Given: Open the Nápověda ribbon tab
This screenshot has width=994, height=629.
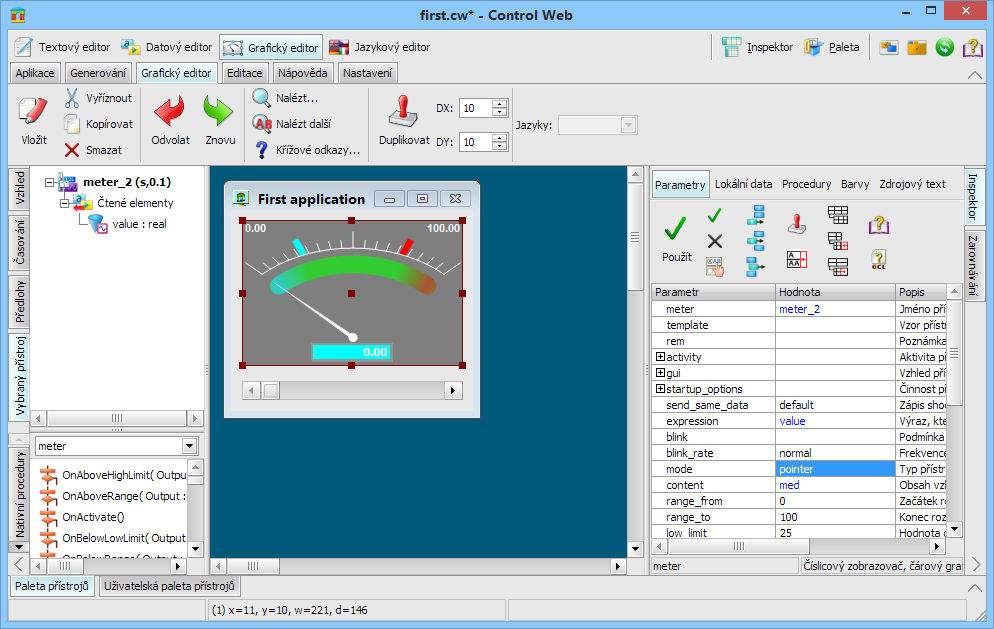Looking at the screenshot, I should (x=301, y=73).
